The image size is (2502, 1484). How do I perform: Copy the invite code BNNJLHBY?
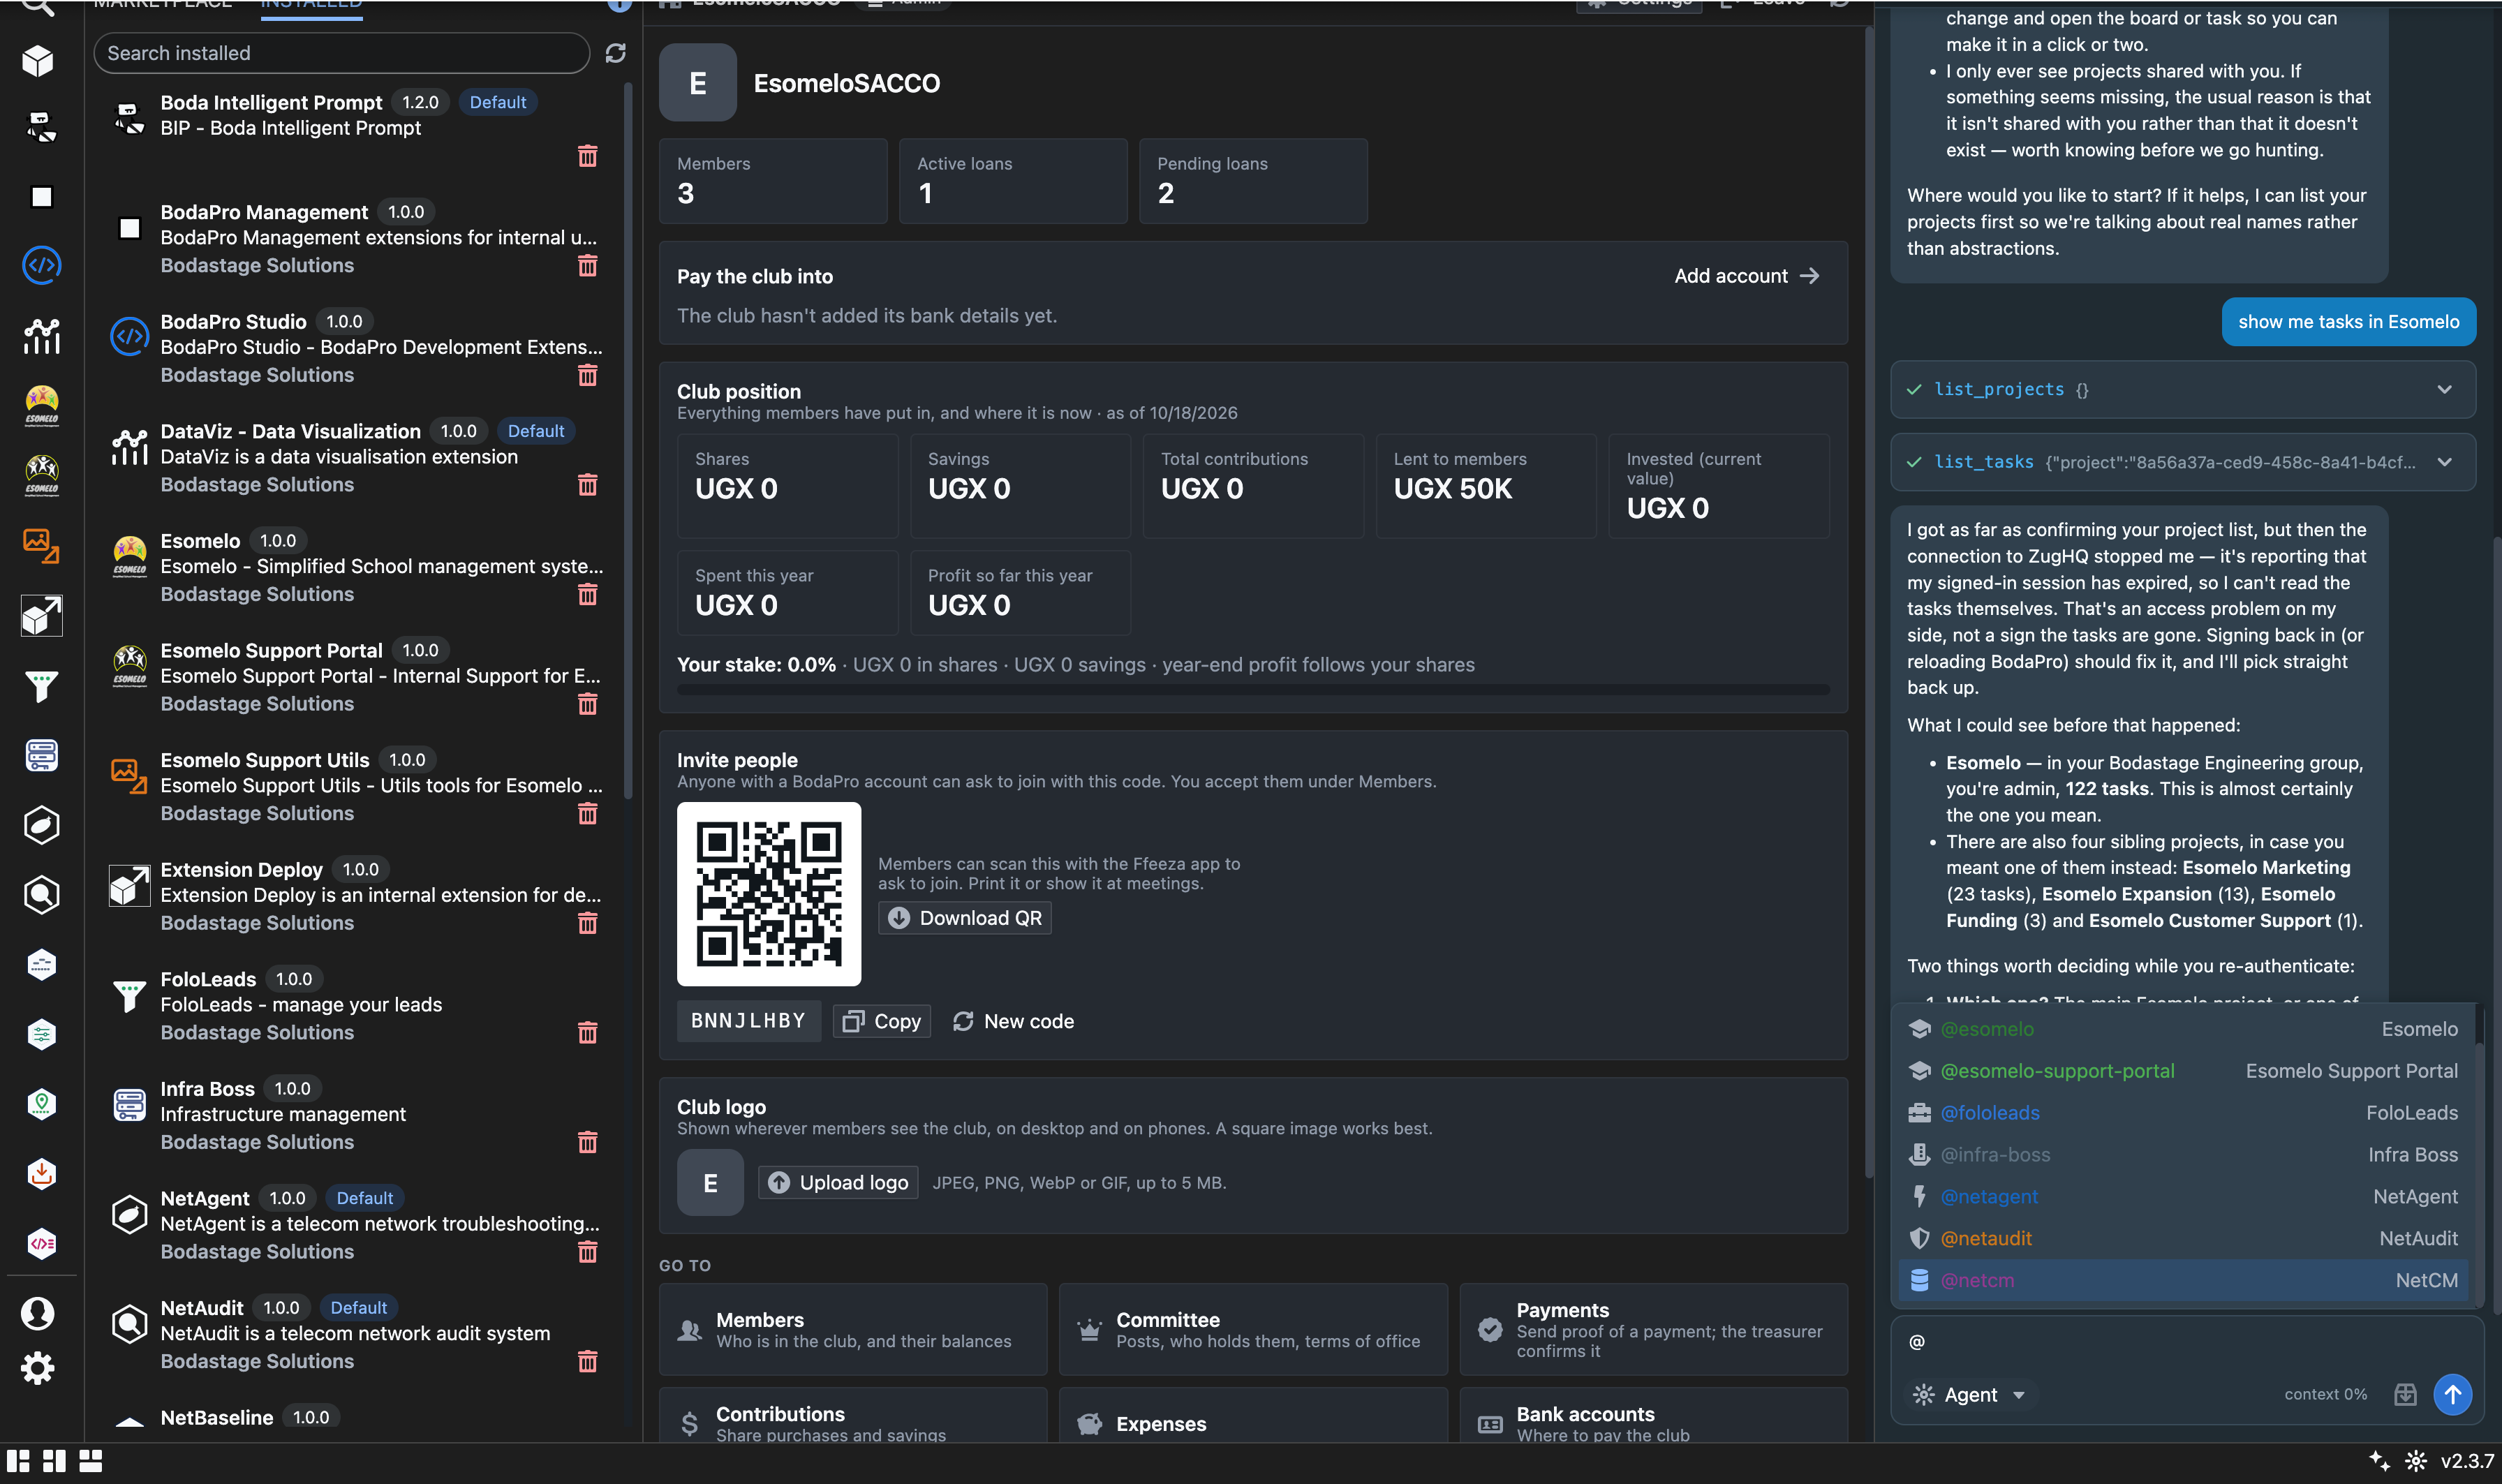881,1021
